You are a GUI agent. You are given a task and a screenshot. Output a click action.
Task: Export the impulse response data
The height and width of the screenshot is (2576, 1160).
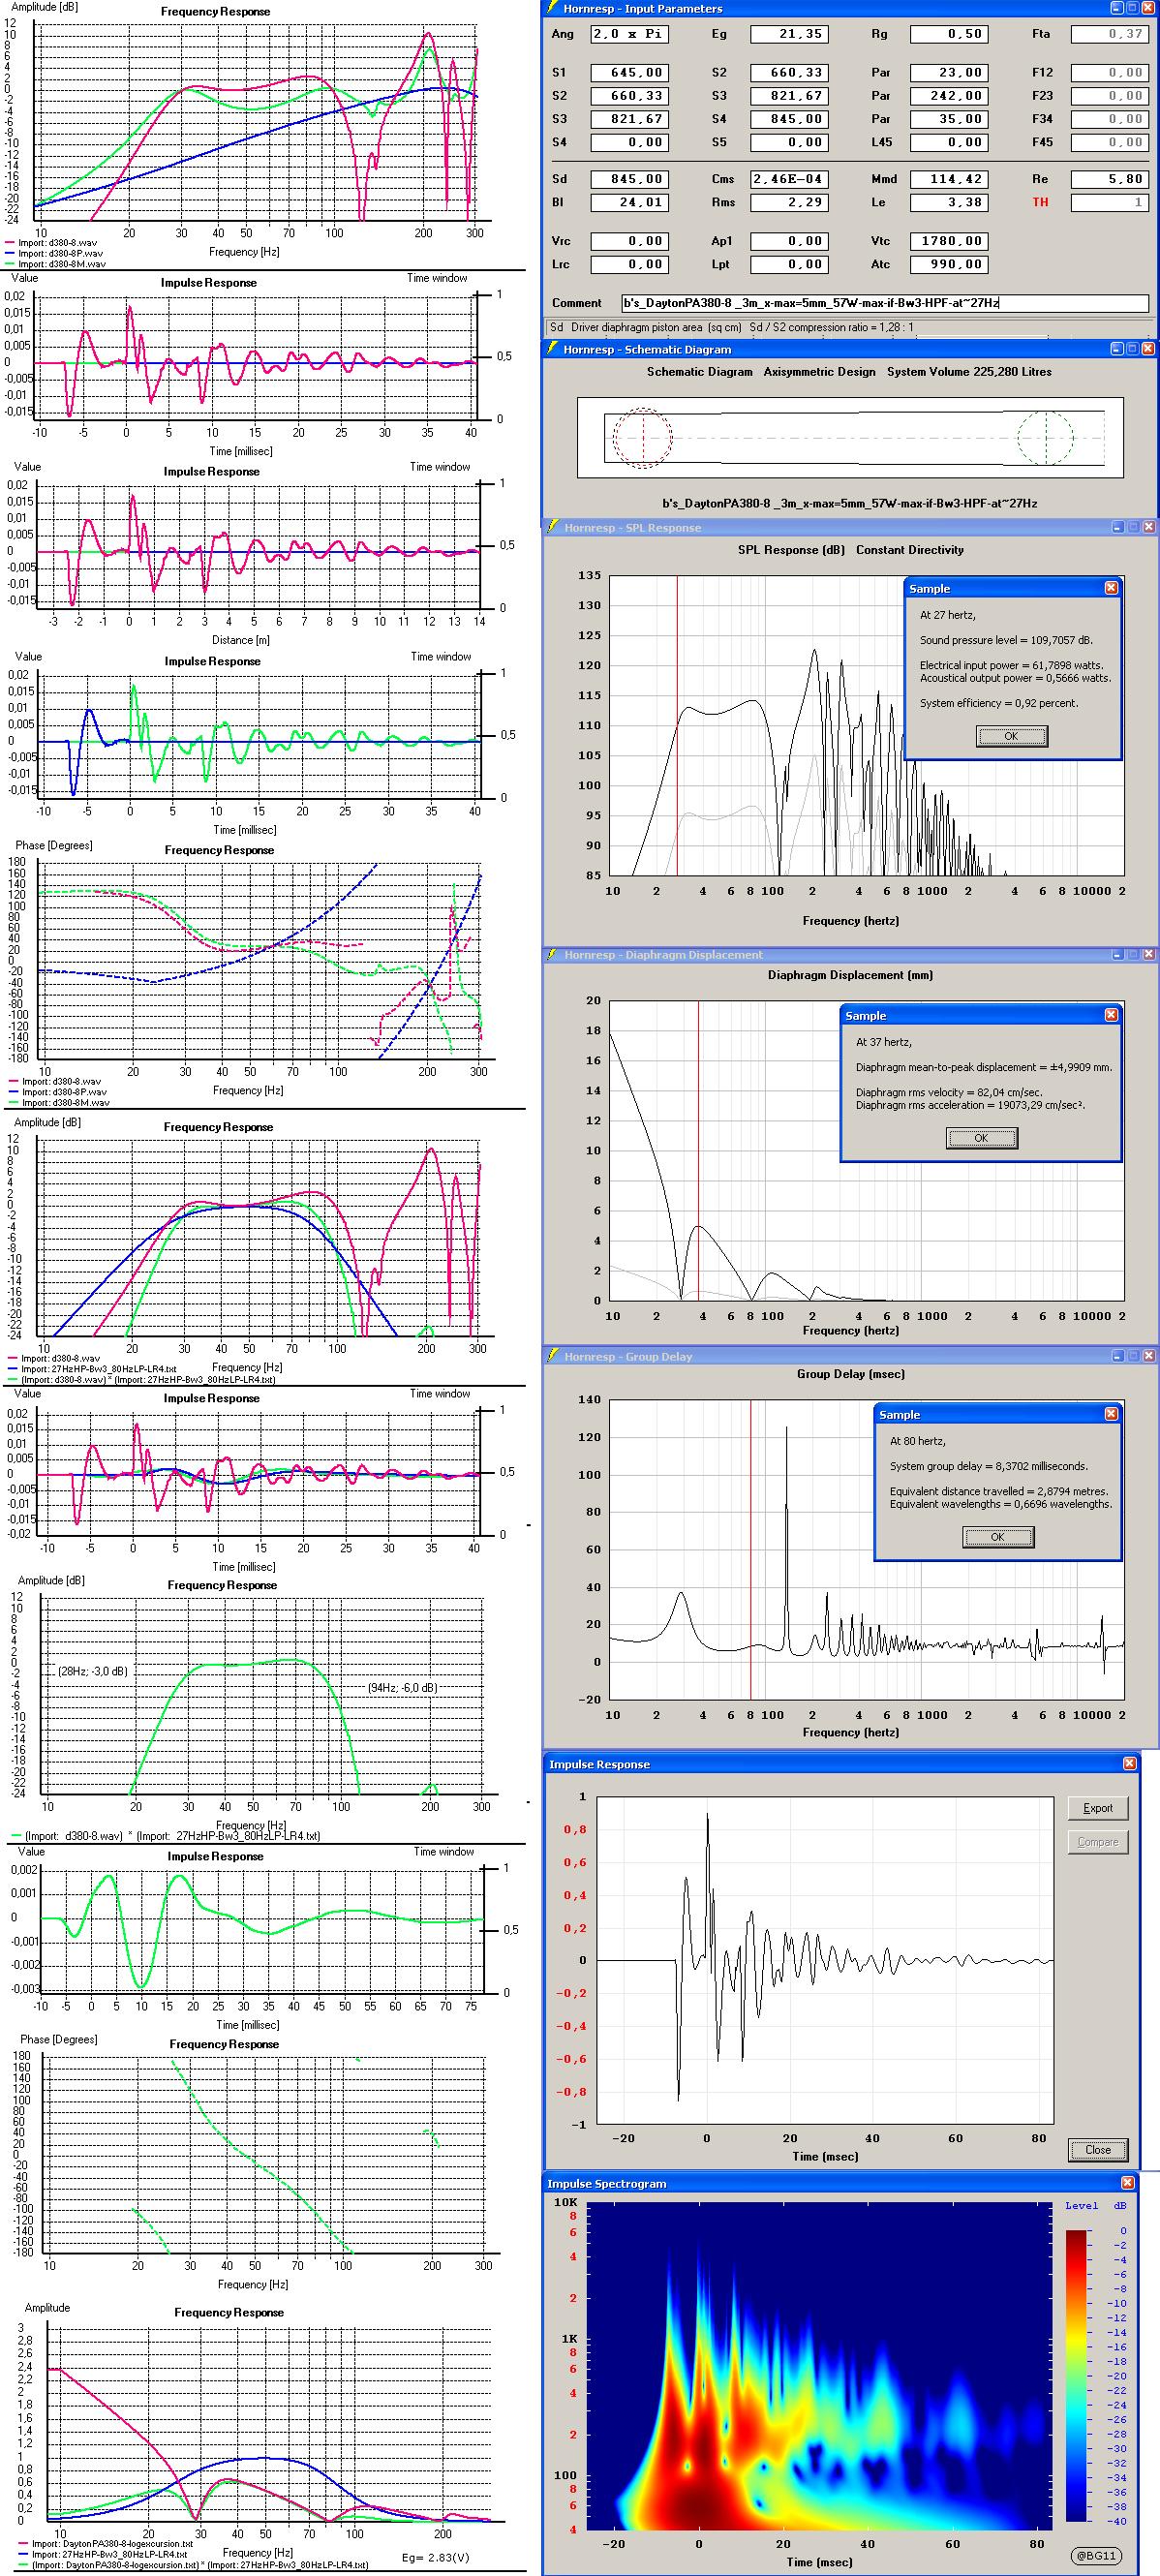coord(1097,1808)
